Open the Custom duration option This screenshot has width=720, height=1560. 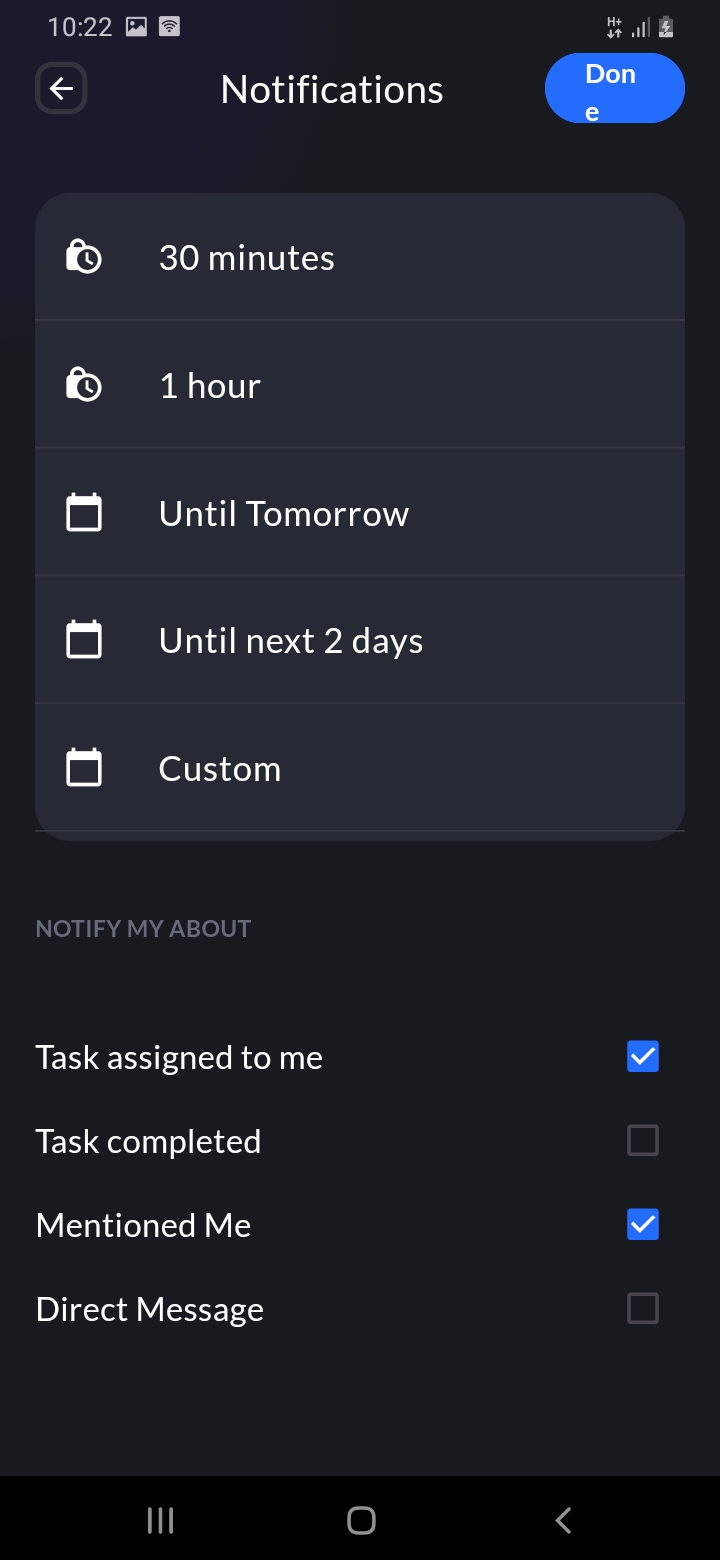click(220, 769)
